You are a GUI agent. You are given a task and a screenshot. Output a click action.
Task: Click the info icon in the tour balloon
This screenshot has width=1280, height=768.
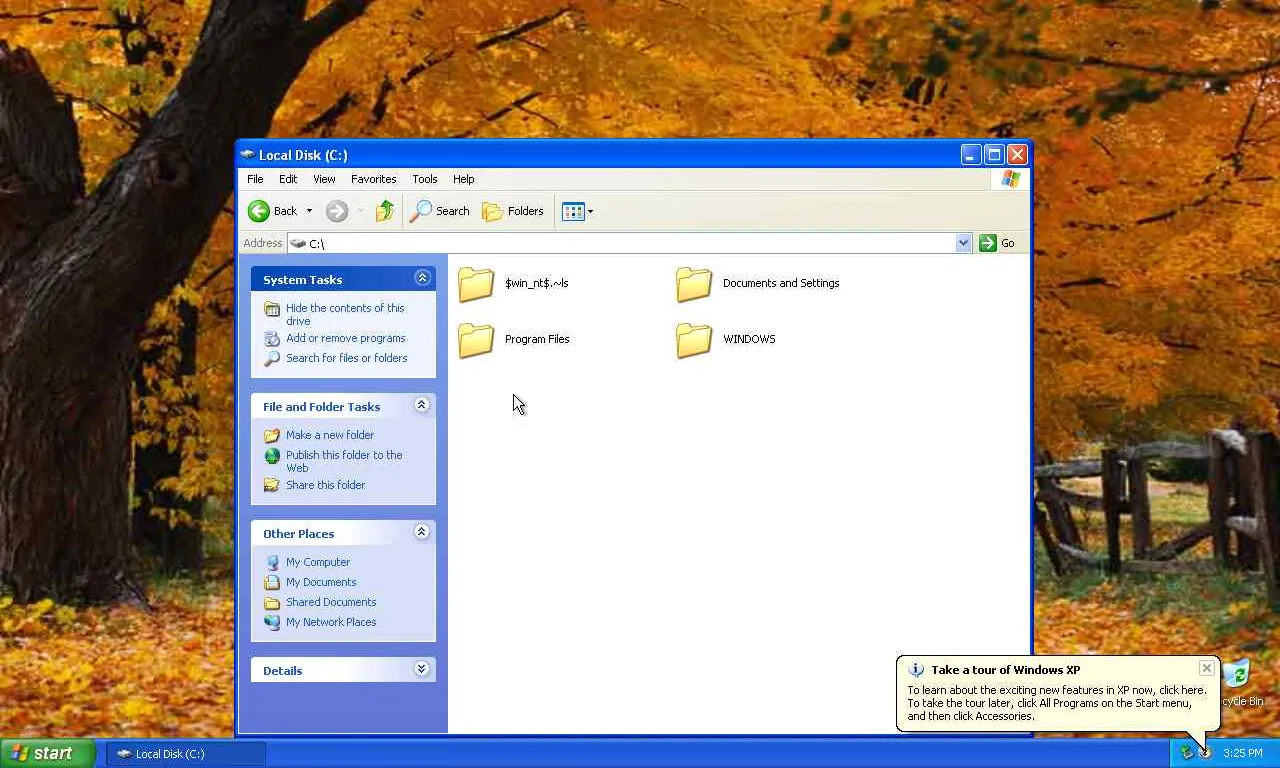click(x=916, y=670)
